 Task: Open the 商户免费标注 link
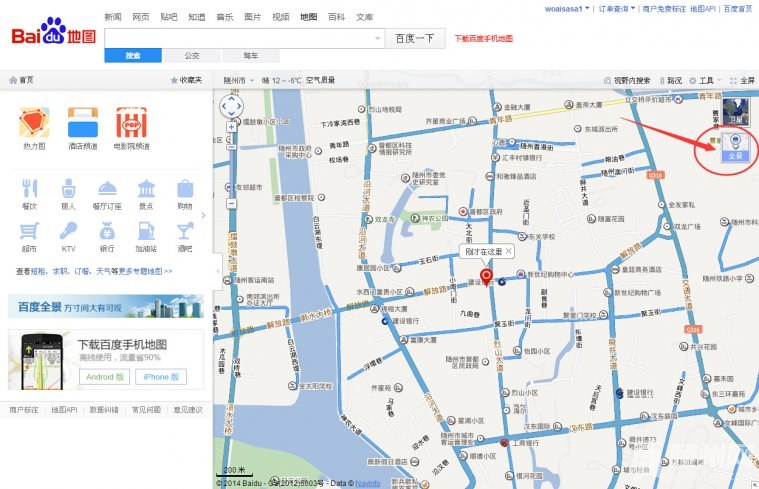tap(664, 9)
